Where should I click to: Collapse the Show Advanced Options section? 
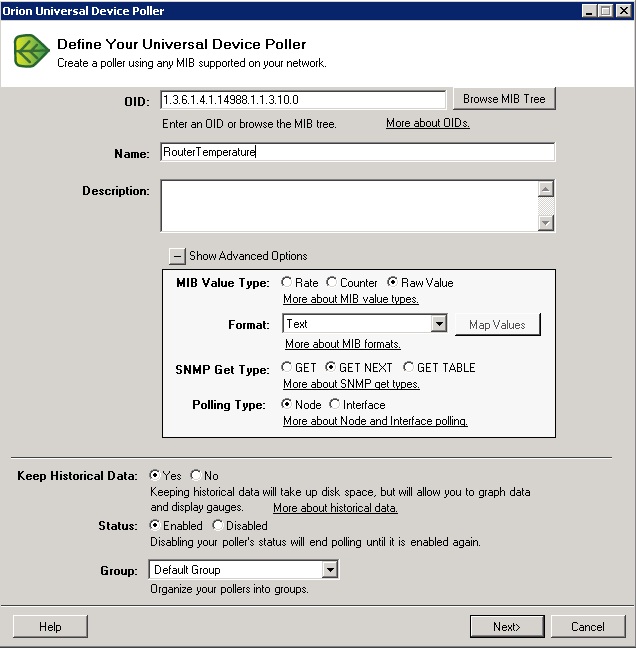pos(177,256)
